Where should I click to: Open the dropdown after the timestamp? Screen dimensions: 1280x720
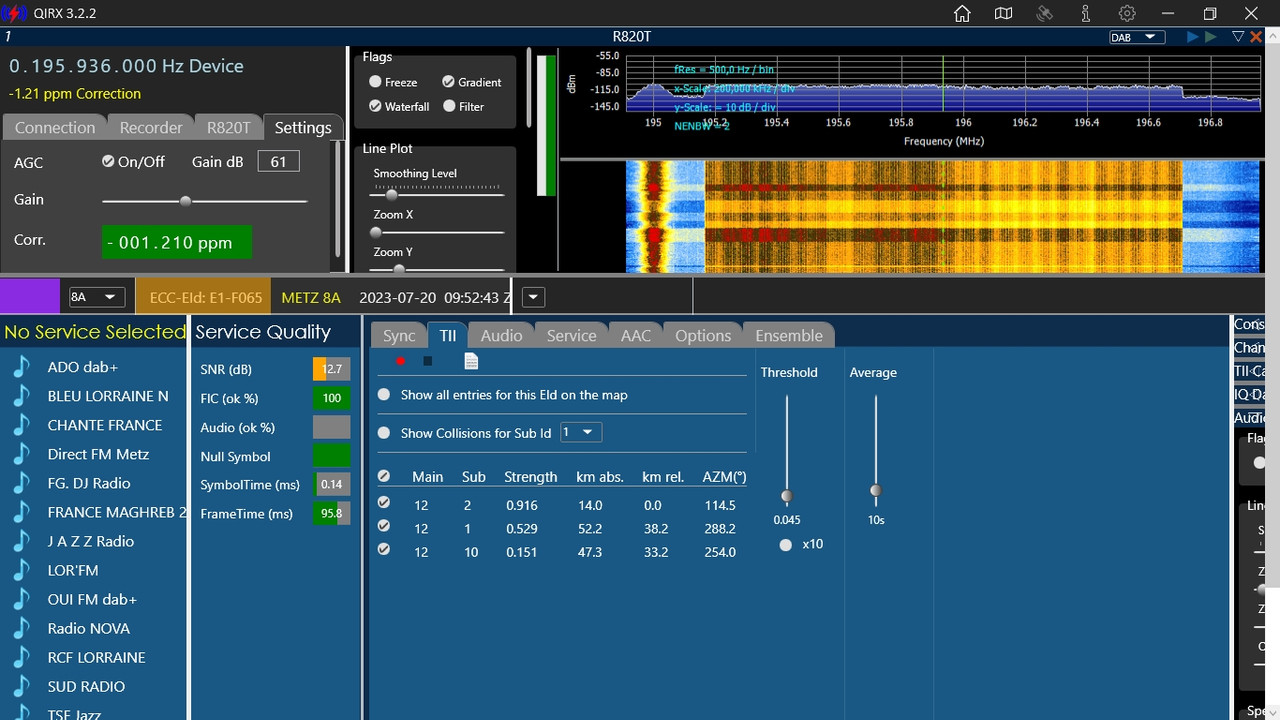(533, 297)
